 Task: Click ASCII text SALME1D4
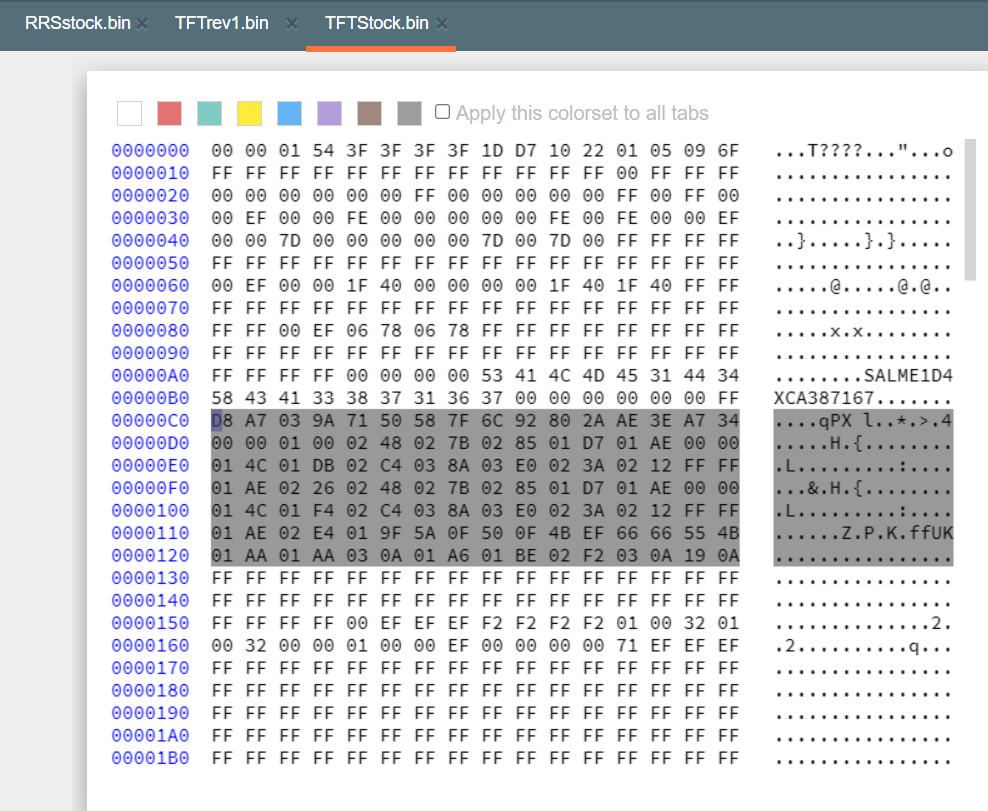[x=908, y=376]
